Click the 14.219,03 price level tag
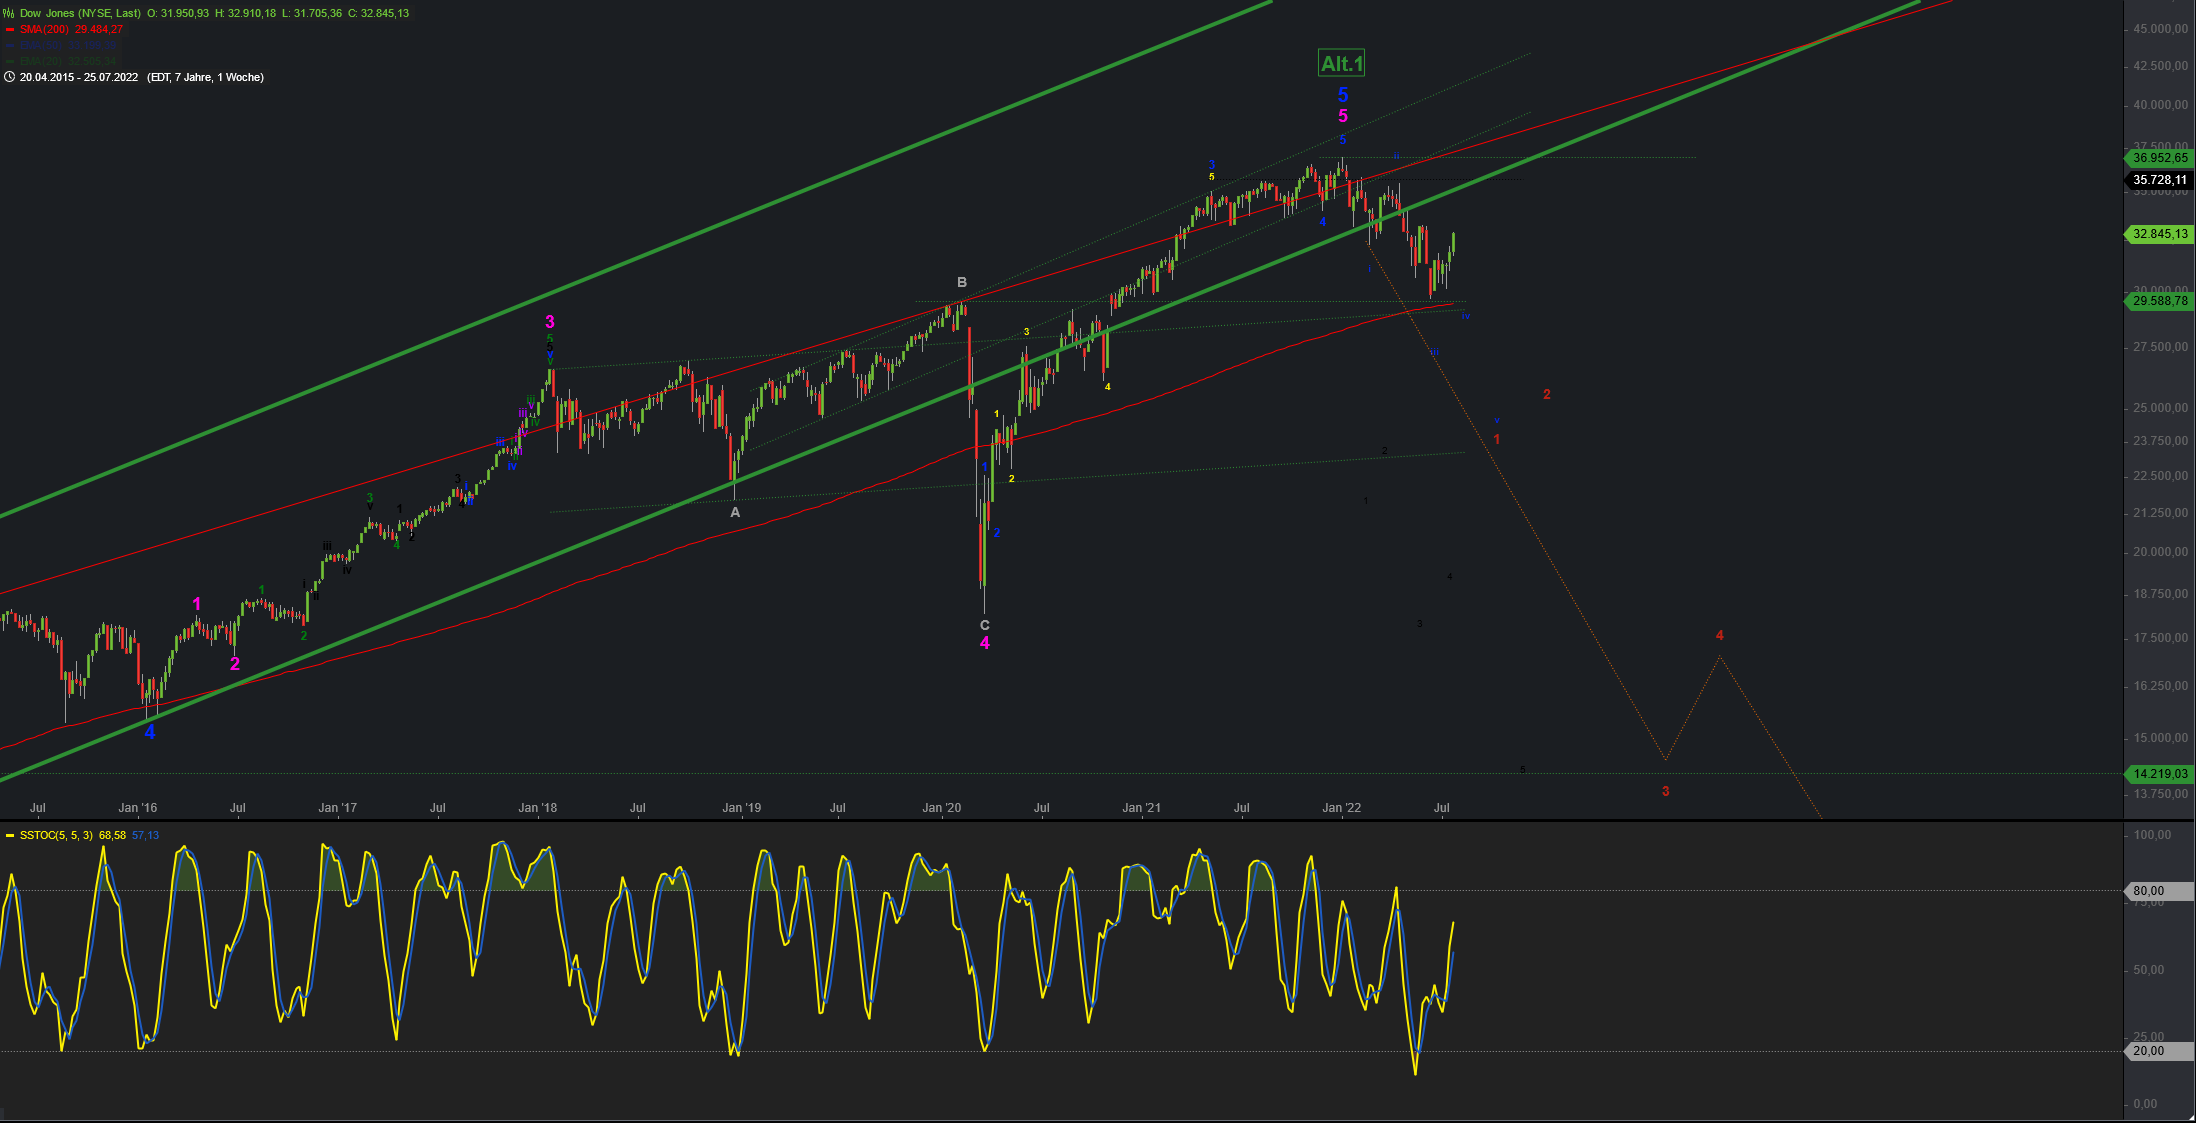Viewport: 2196px width, 1123px height. 2160,774
